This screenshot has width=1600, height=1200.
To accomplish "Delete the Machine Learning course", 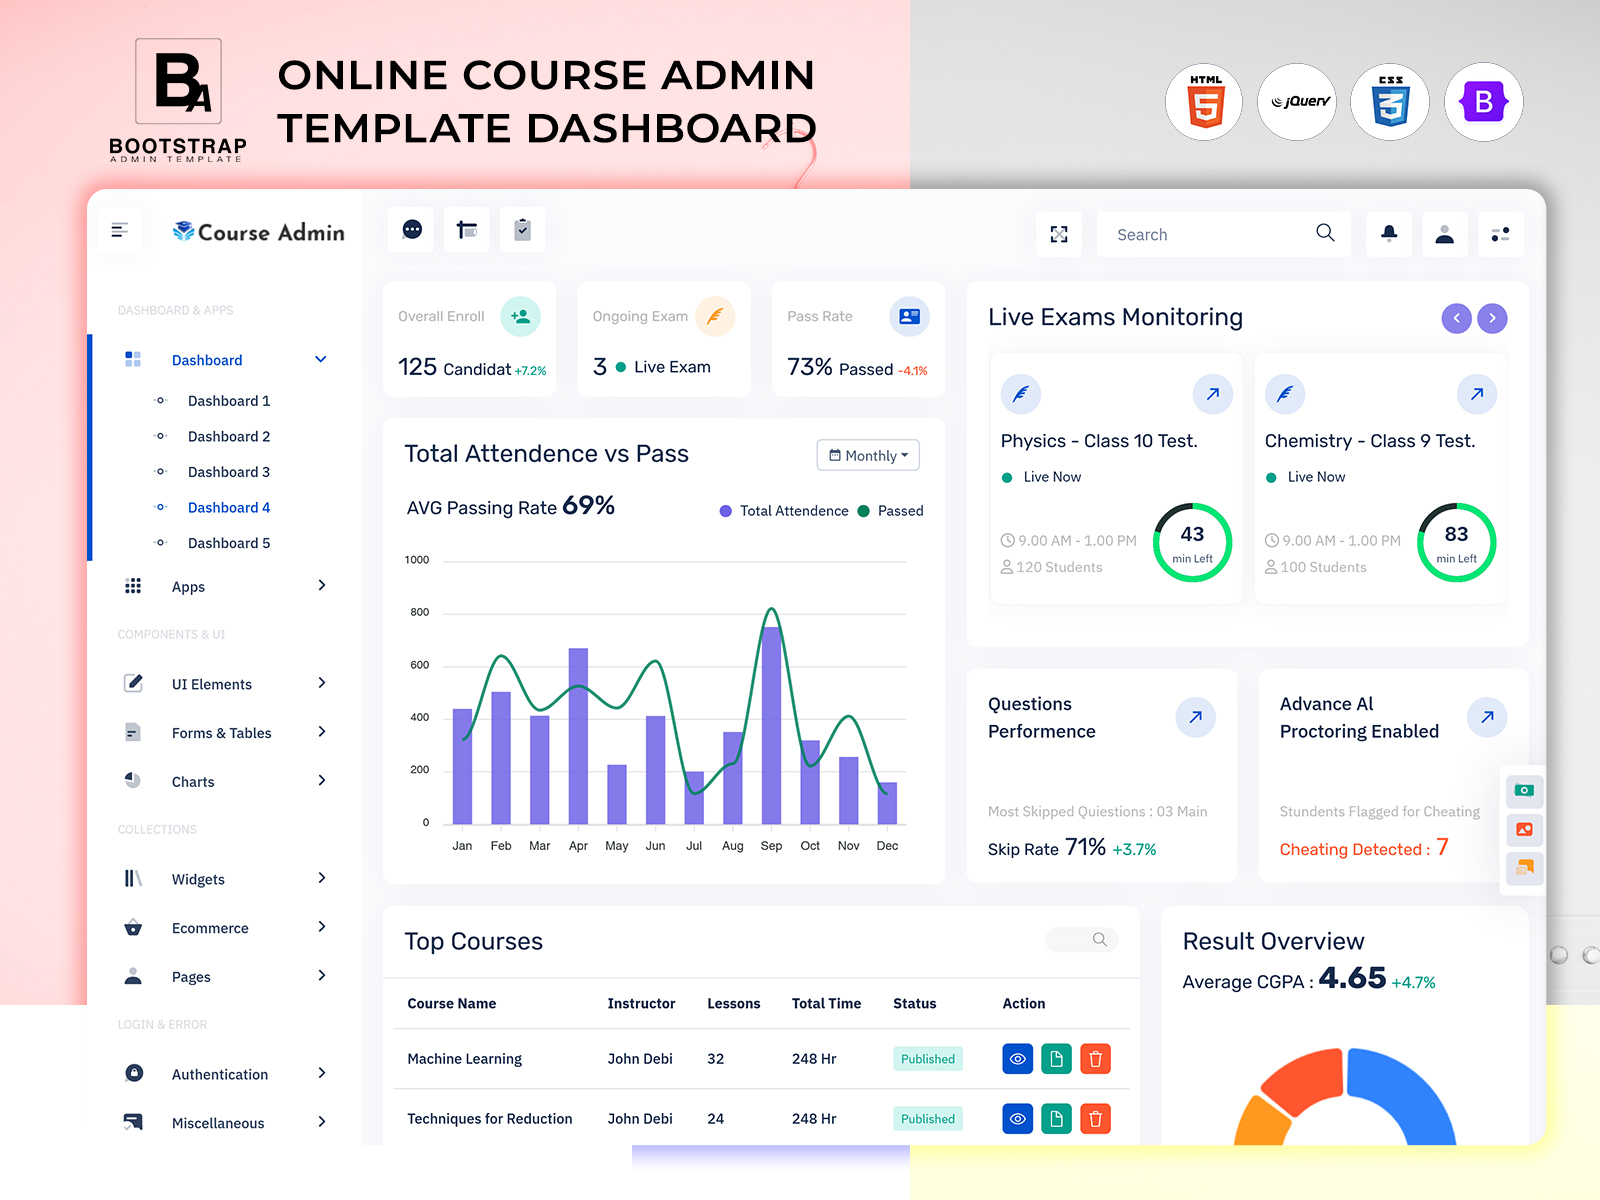I will [1095, 1059].
